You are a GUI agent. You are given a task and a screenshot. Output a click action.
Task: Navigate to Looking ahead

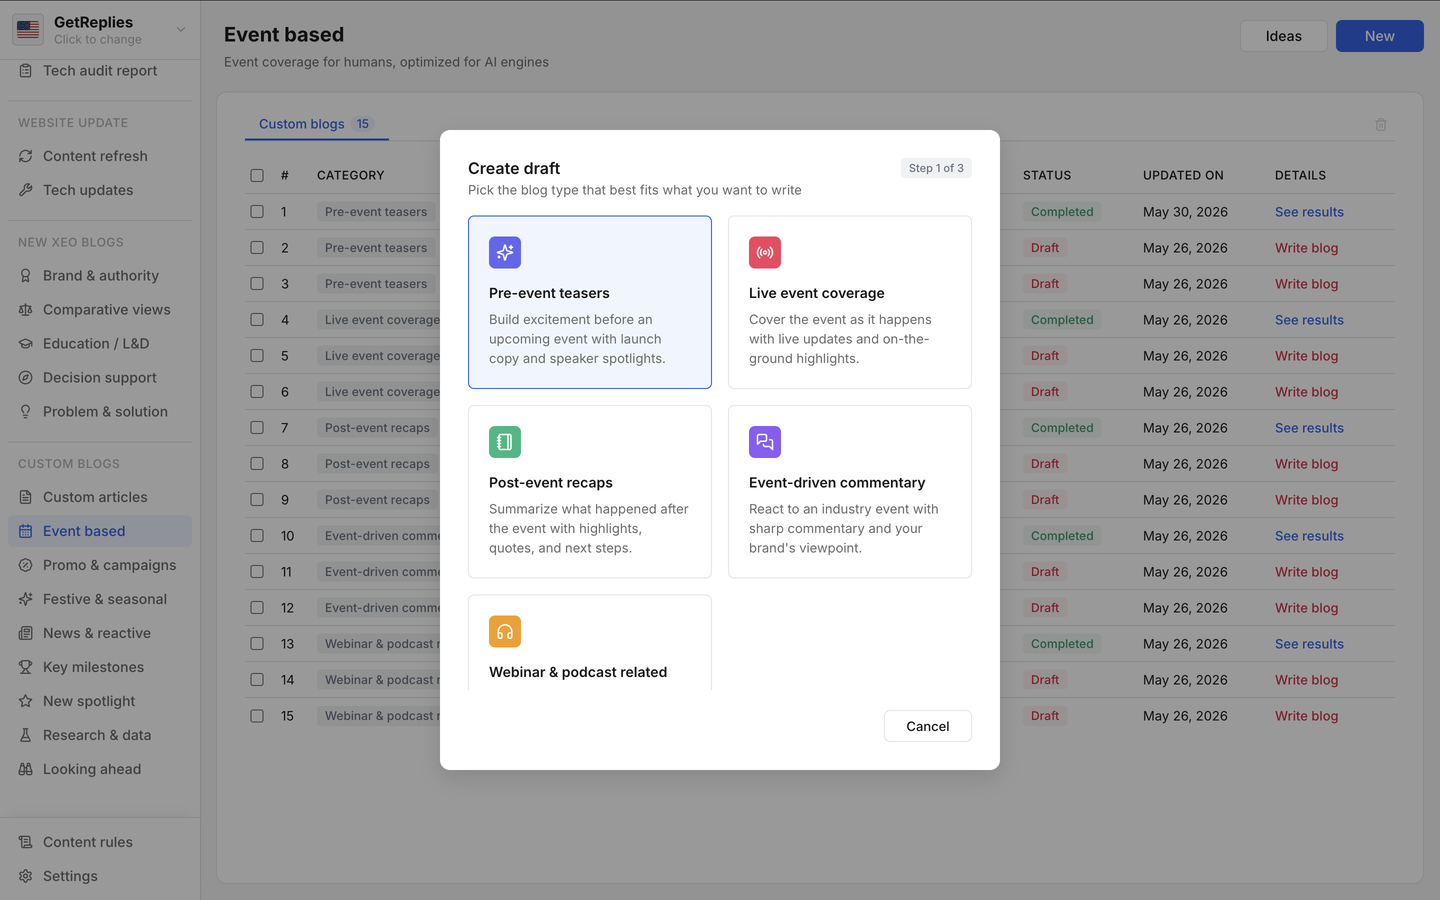[x=100, y=769]
